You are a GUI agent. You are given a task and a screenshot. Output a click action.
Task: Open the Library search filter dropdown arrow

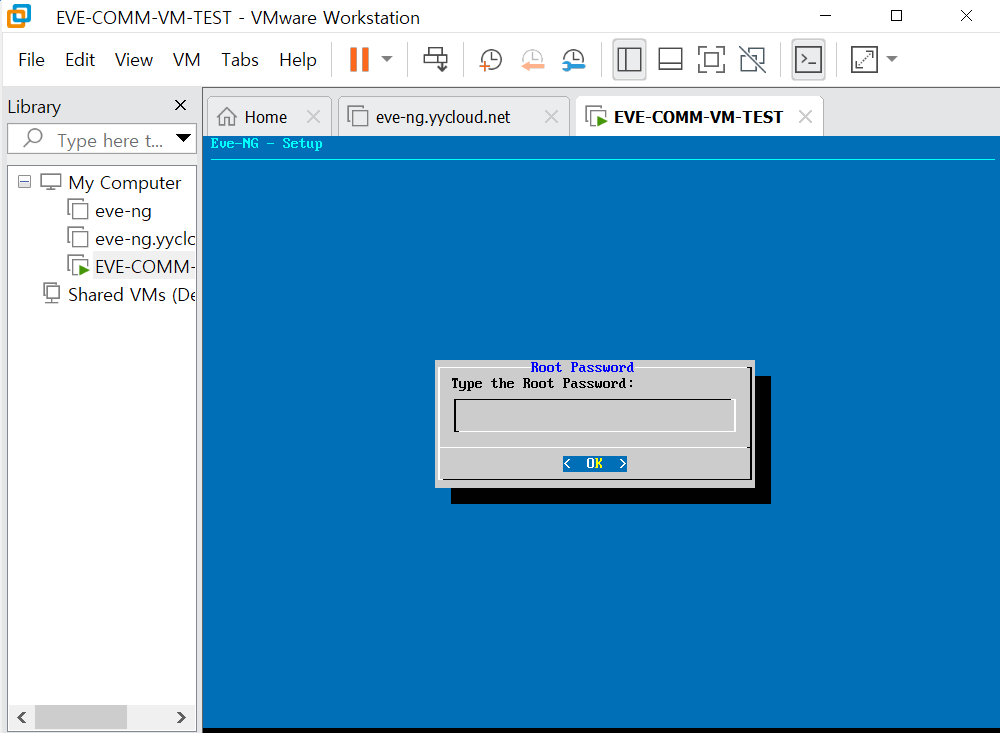point(184,138)
